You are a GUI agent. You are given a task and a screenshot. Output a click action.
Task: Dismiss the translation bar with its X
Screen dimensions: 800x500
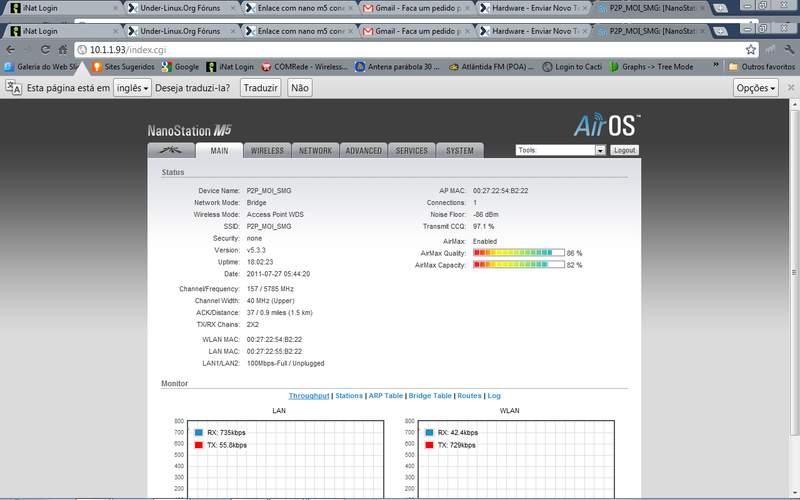pos(791,88)
